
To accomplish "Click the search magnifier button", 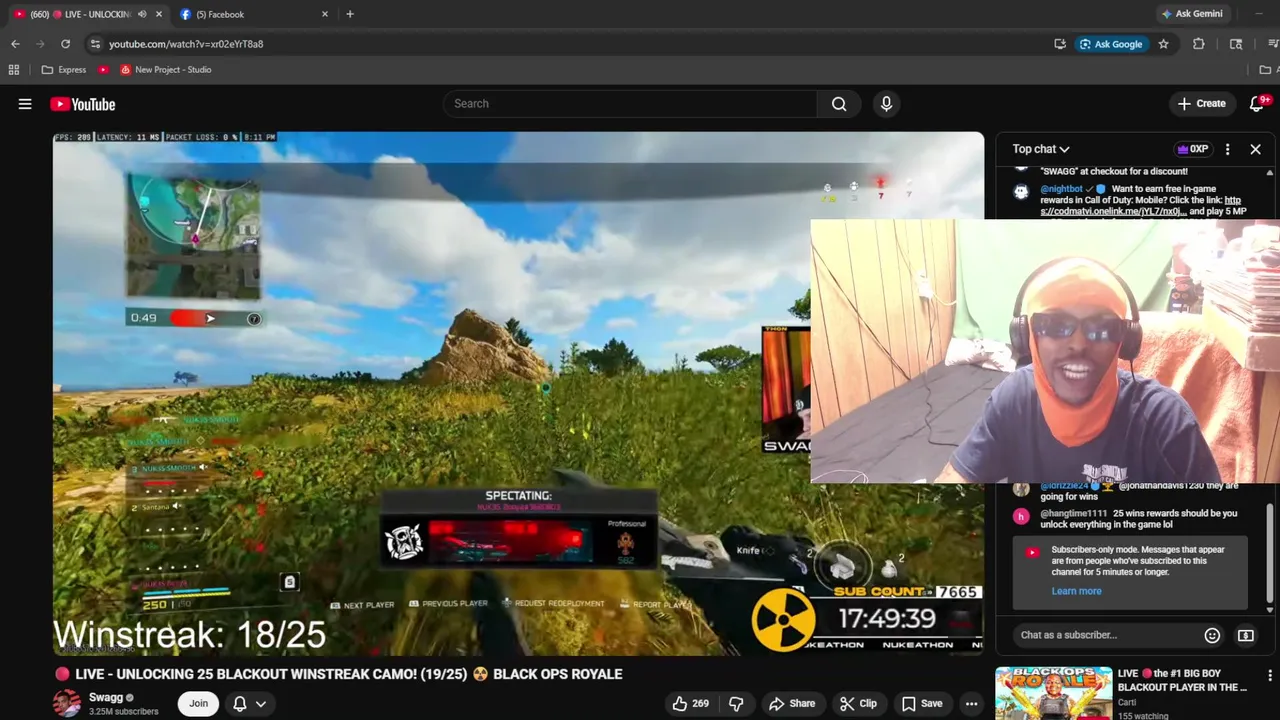I will (x=839, y=104).
